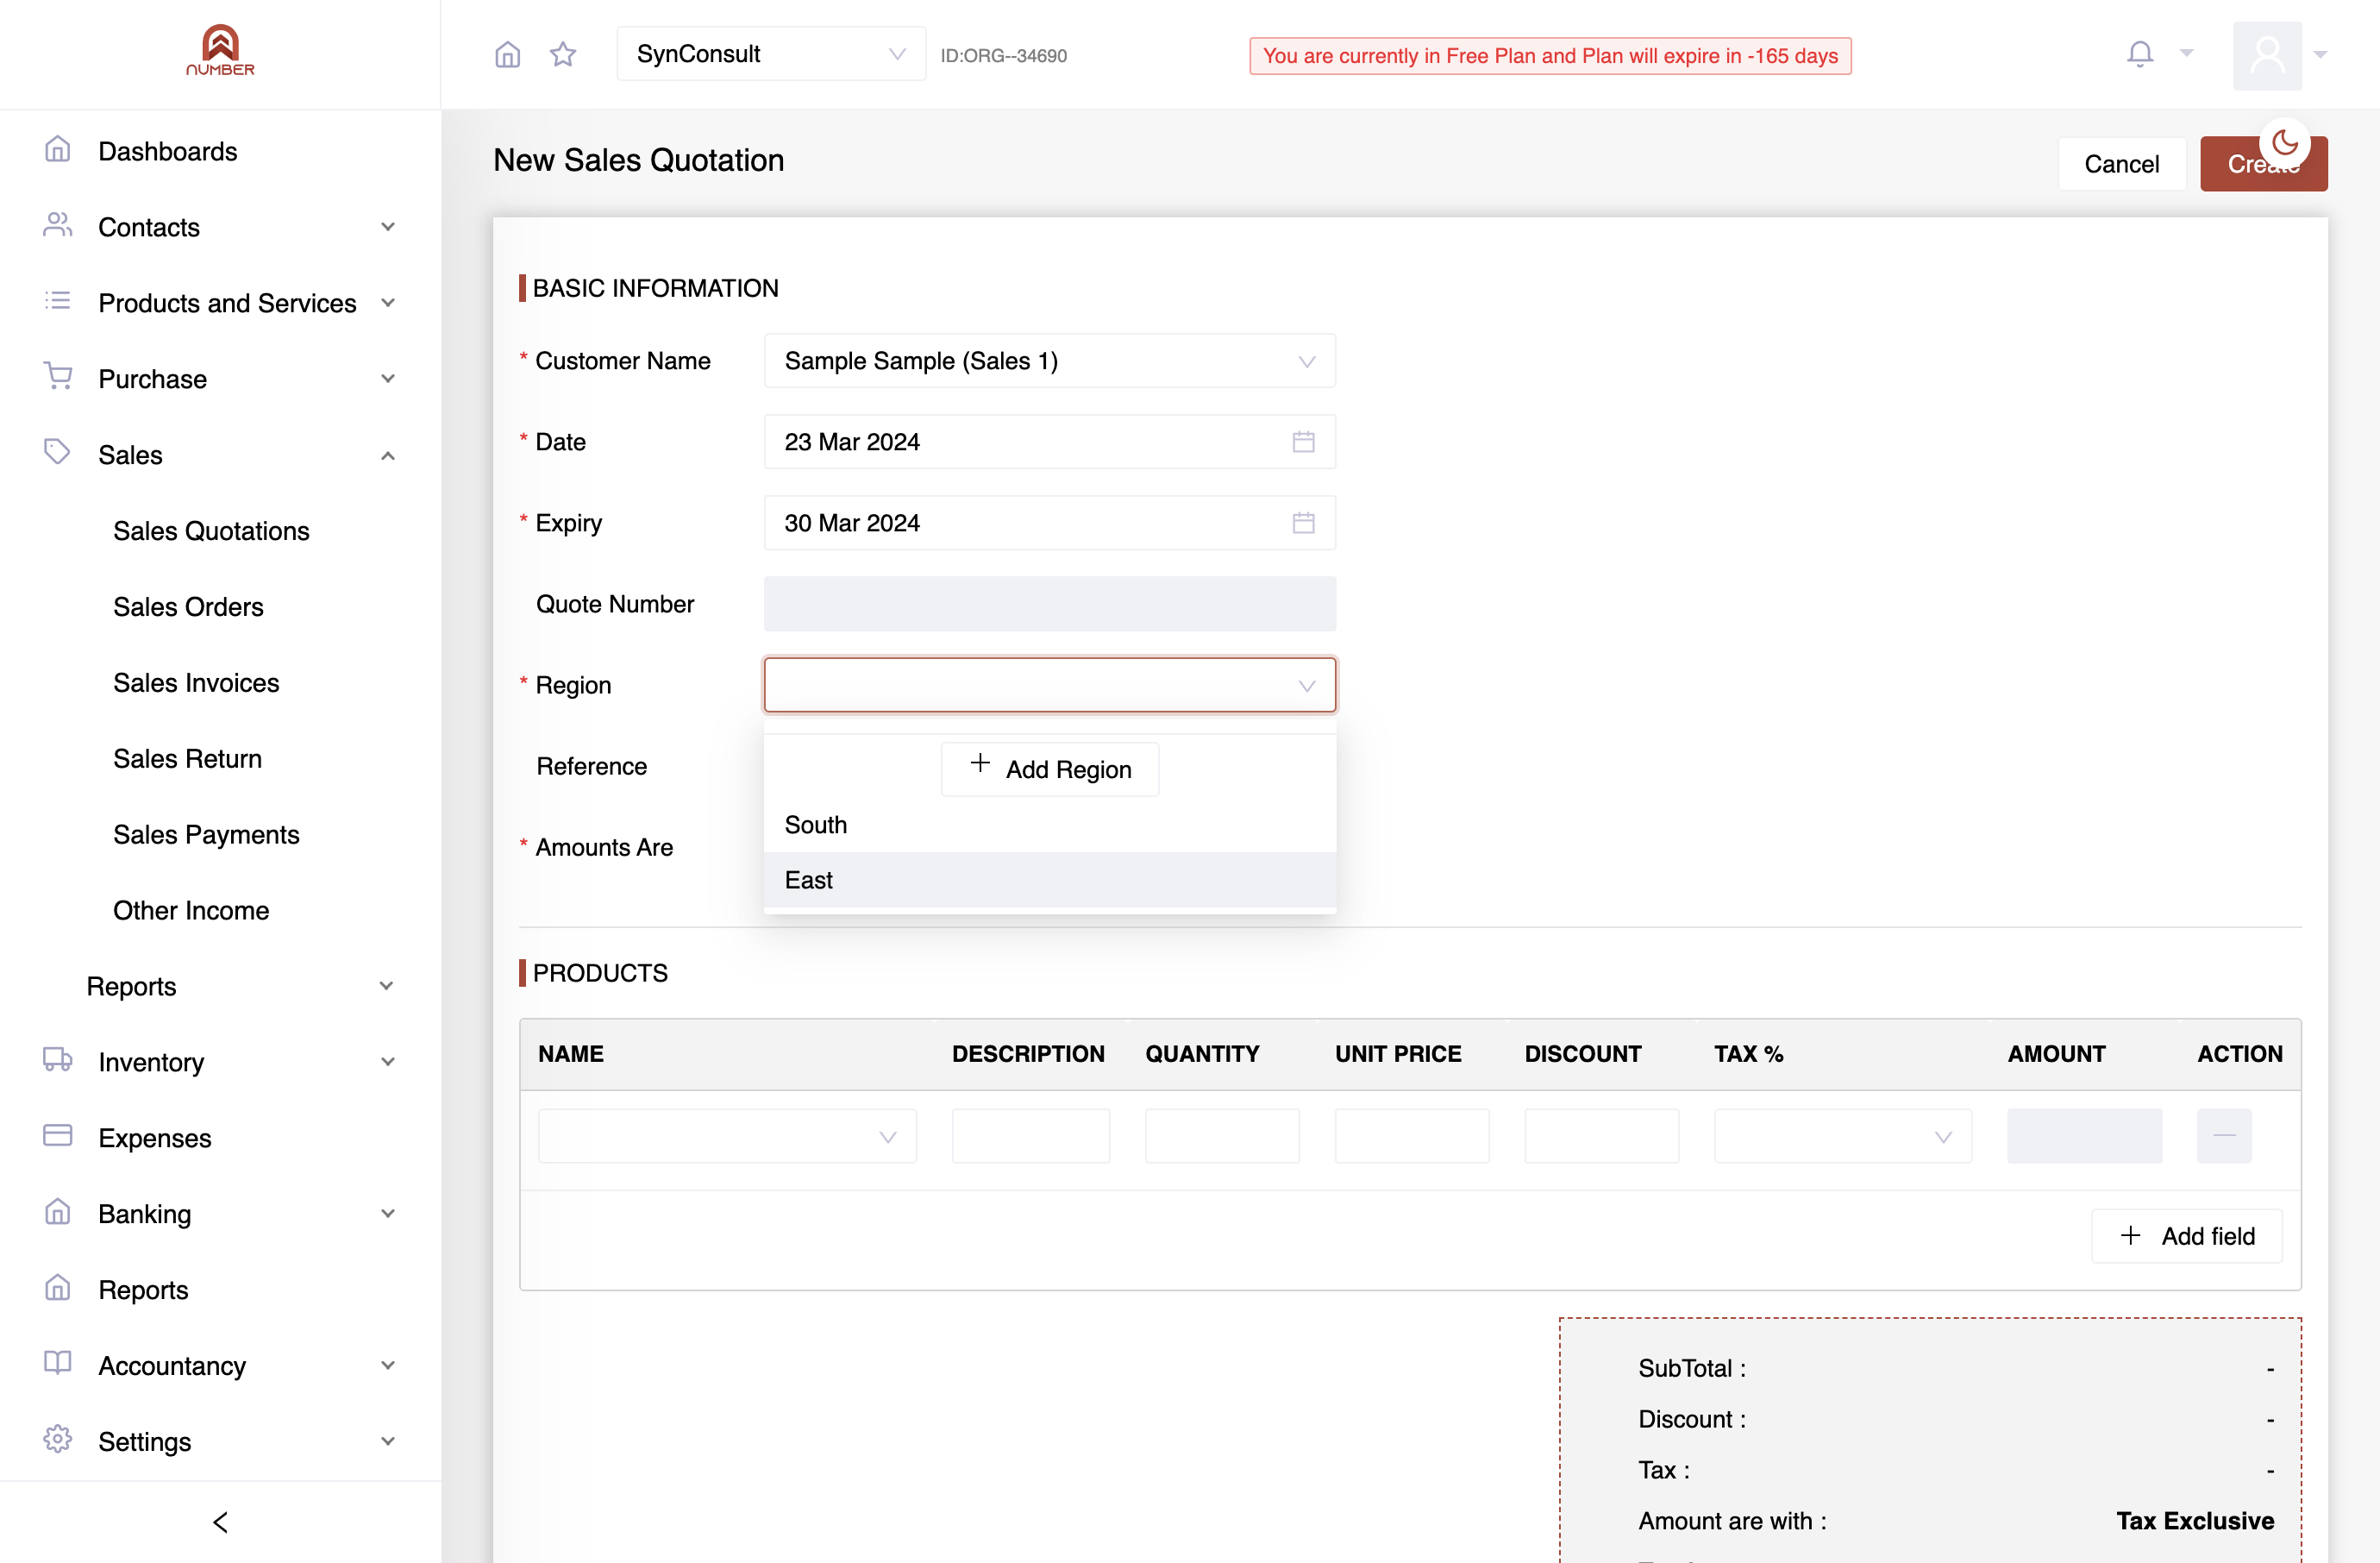Viewport: 2380px width, 1563px height.
Task: Open Sales Quotations page
Action: [211, 531]
